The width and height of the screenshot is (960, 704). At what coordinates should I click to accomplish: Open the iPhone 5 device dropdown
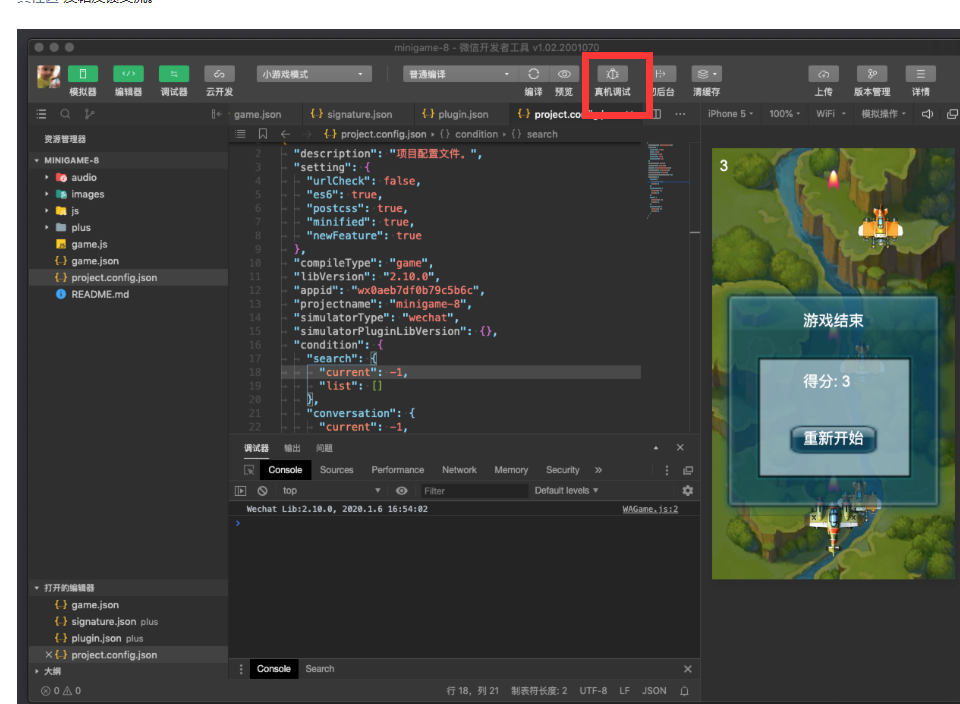(730, 114)
